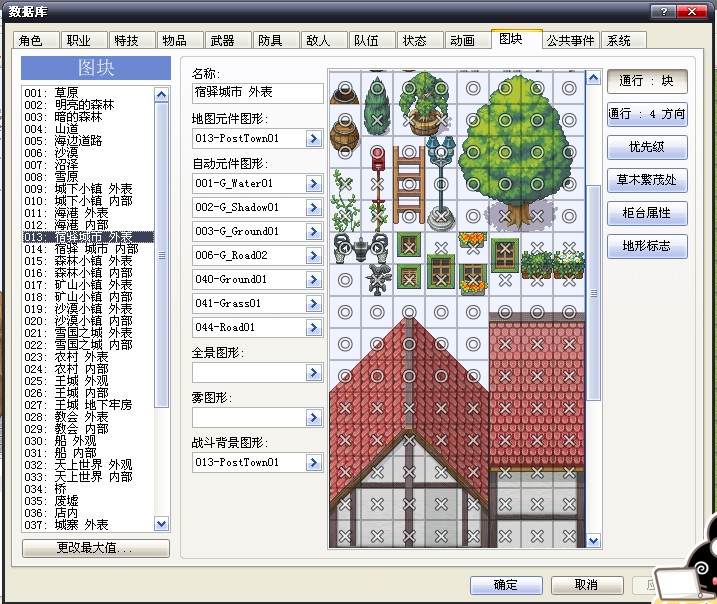Click tile palette scroll-up arrow

click(593, 78)
